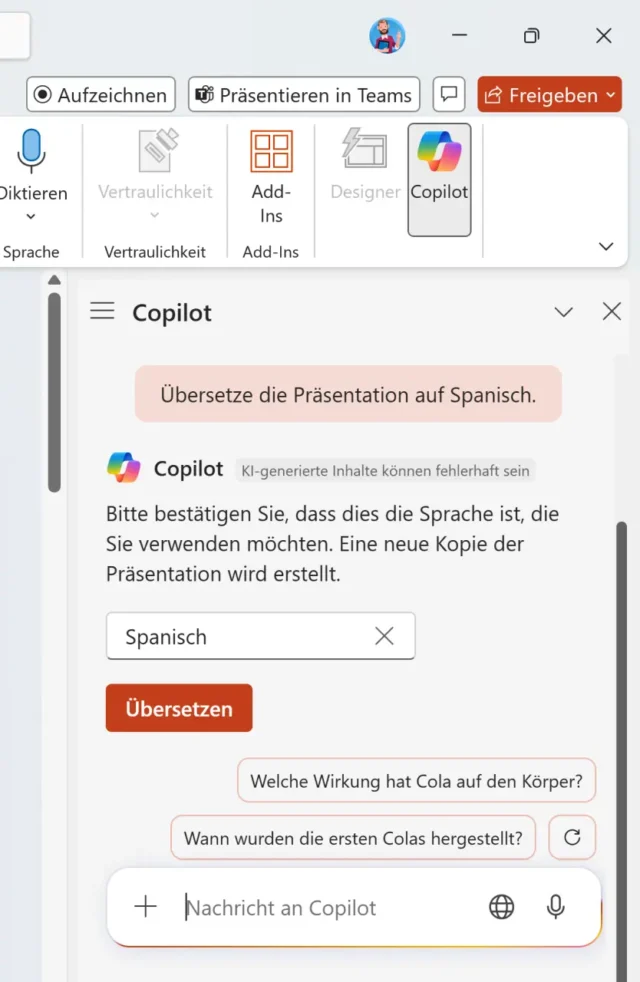Open the Copilot ribbon button
Viewport: 640px width, 982px height.
click(439, 179)
